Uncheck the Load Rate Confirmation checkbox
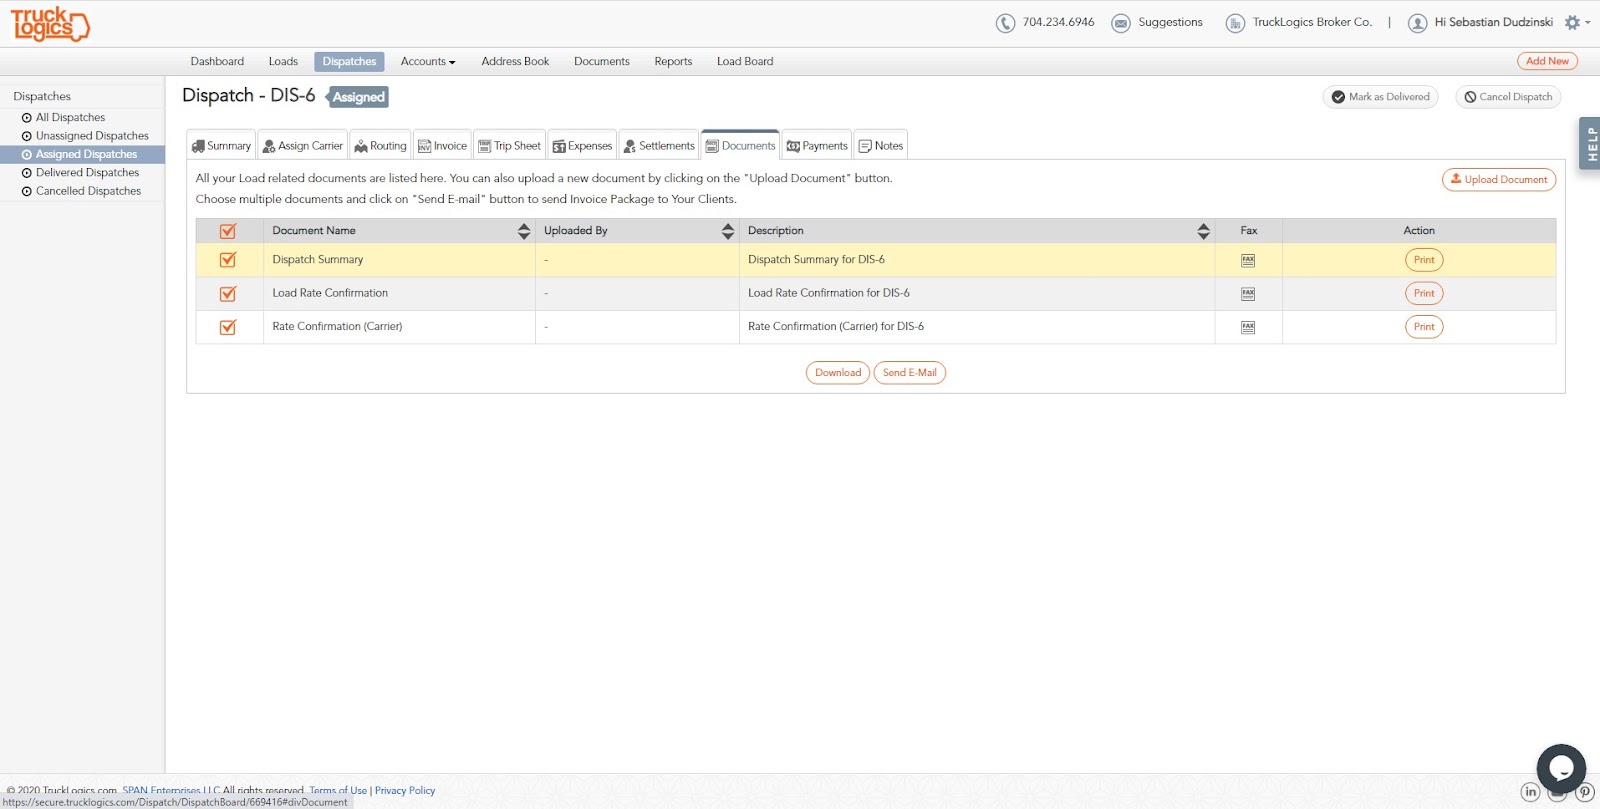This screenshot has width=1600, height=809. [228, 294]
